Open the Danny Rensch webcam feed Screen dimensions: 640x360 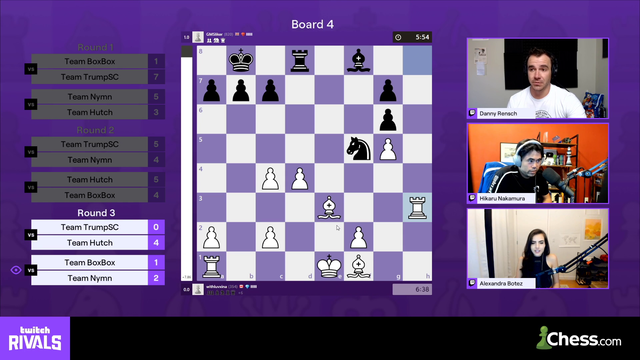coord(538,78)
